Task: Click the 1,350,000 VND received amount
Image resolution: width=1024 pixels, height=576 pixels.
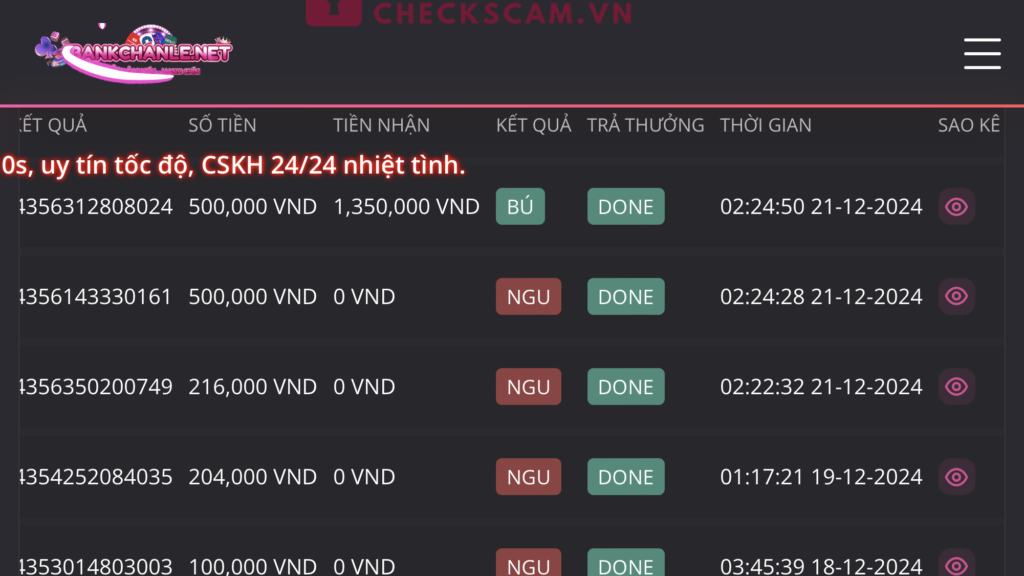Action: 406,207
